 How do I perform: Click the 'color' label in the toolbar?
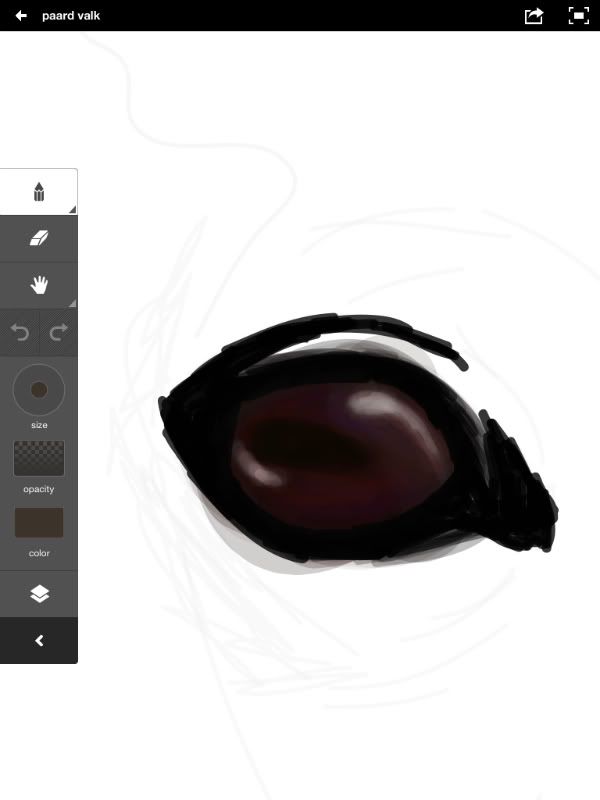pyautogui.click(x=39, y=553)
